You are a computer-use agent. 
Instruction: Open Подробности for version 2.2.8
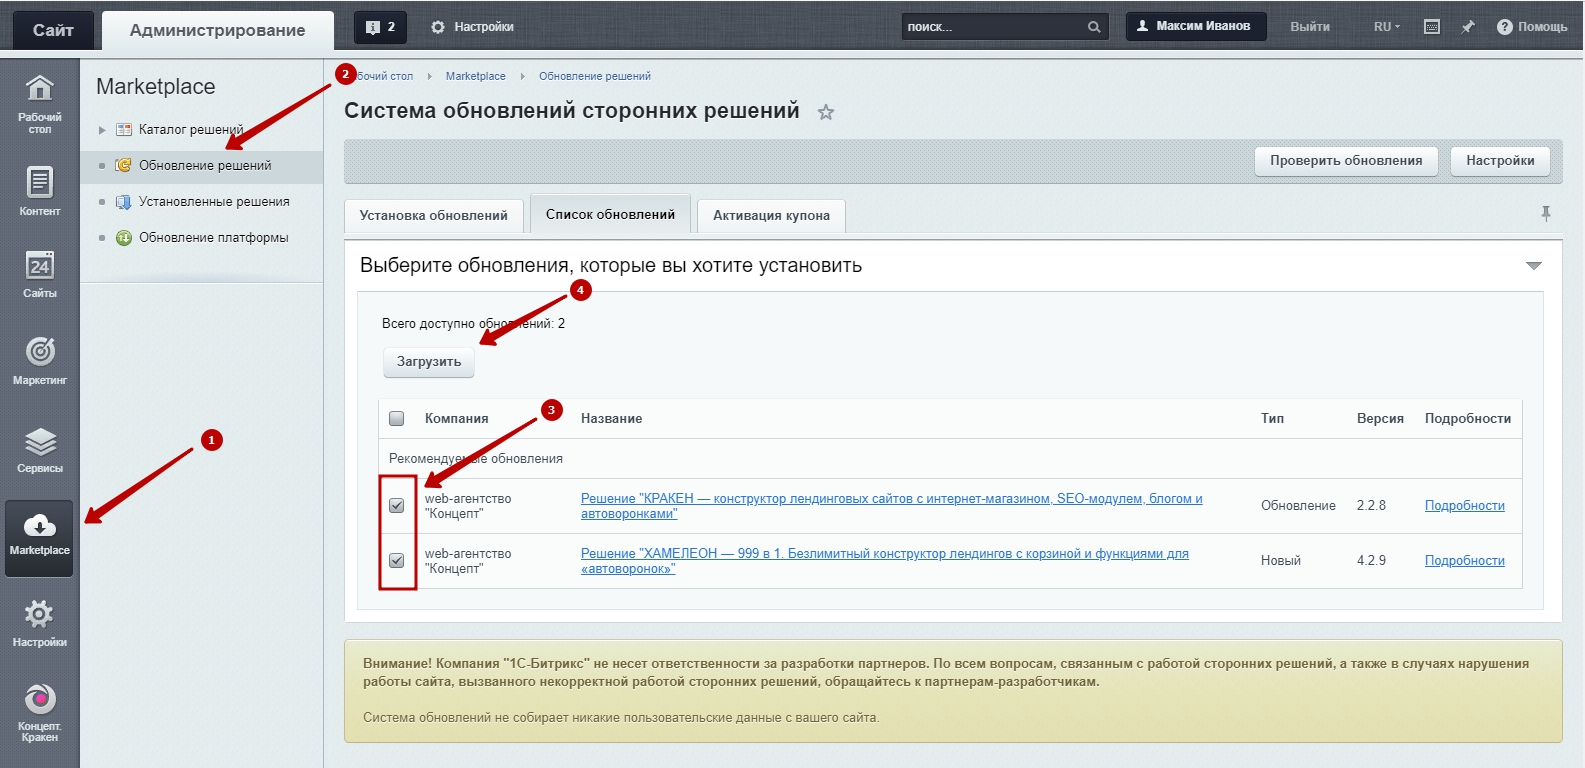[1464, 506]
